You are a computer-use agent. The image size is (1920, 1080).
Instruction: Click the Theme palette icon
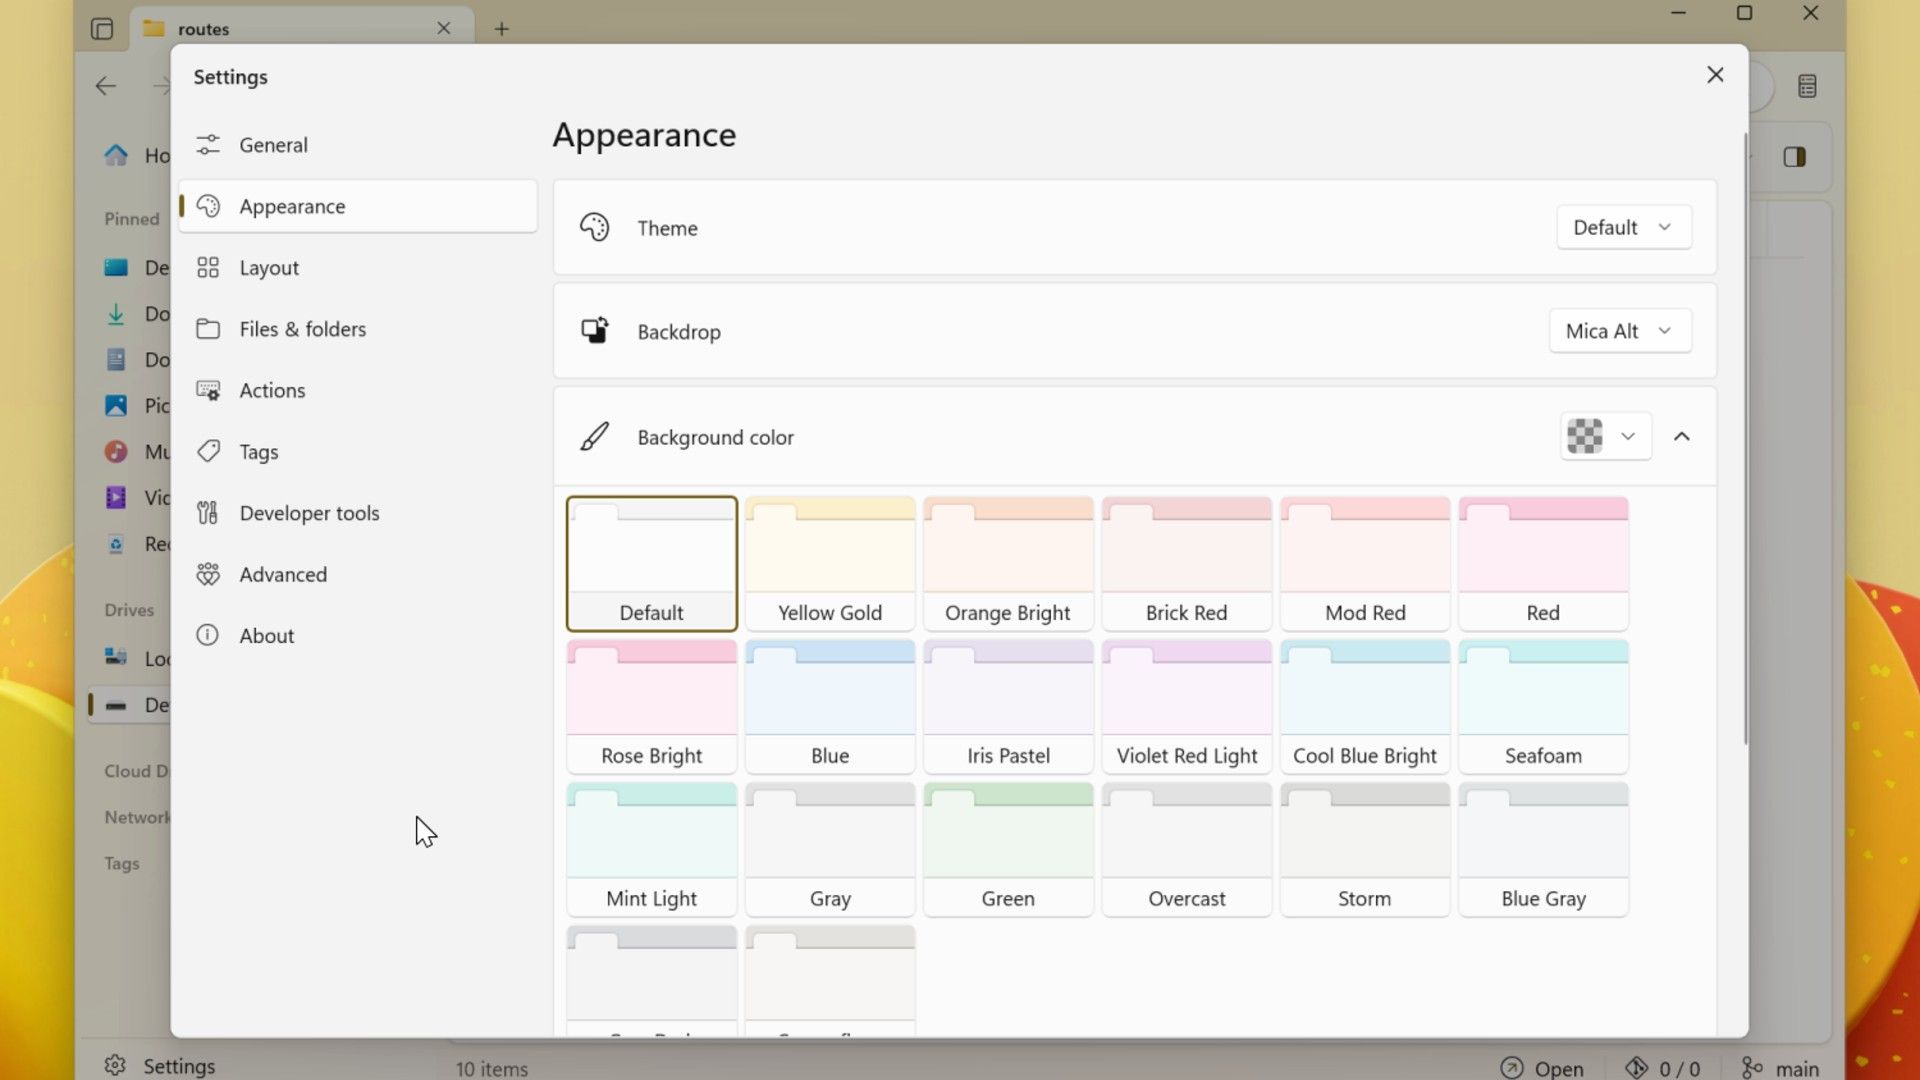coord(595,228)
